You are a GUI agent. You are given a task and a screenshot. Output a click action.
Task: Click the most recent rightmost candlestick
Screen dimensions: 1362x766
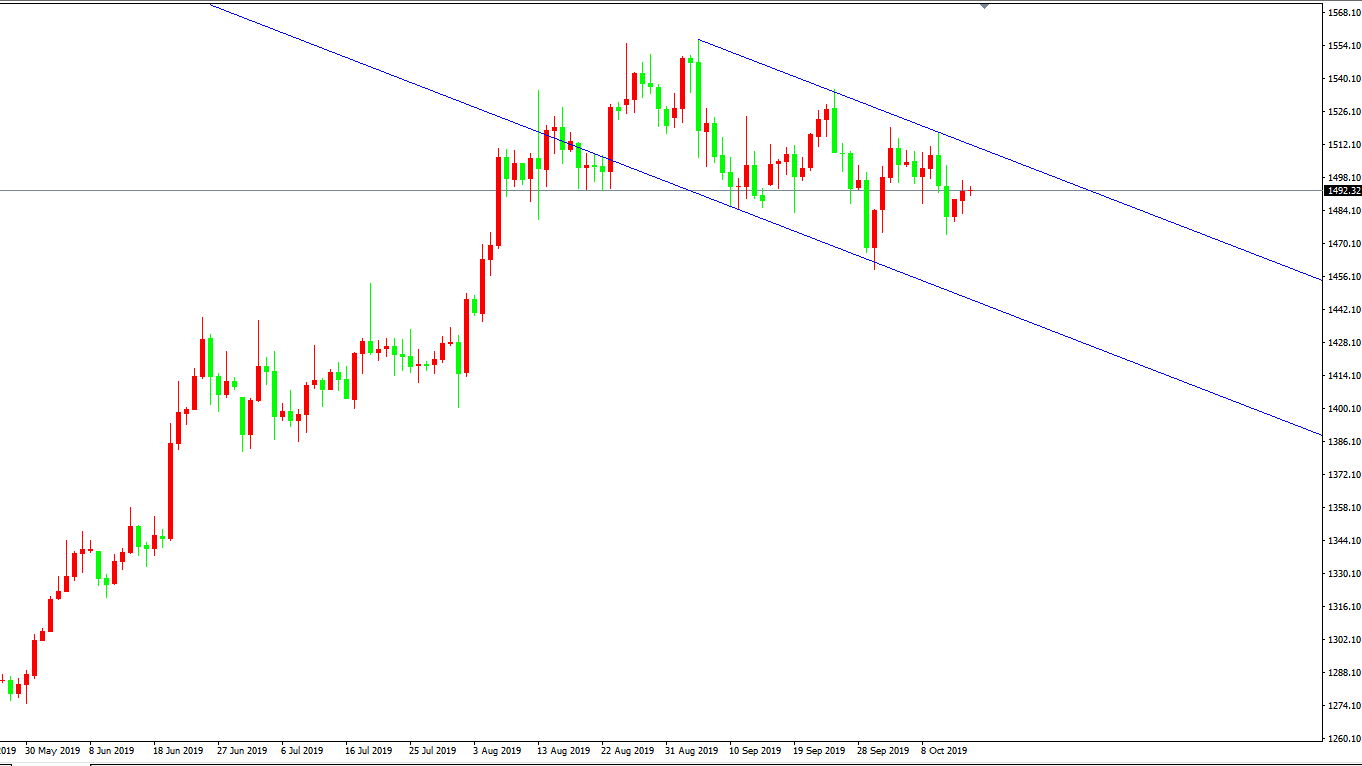click(x=970, y=190)
